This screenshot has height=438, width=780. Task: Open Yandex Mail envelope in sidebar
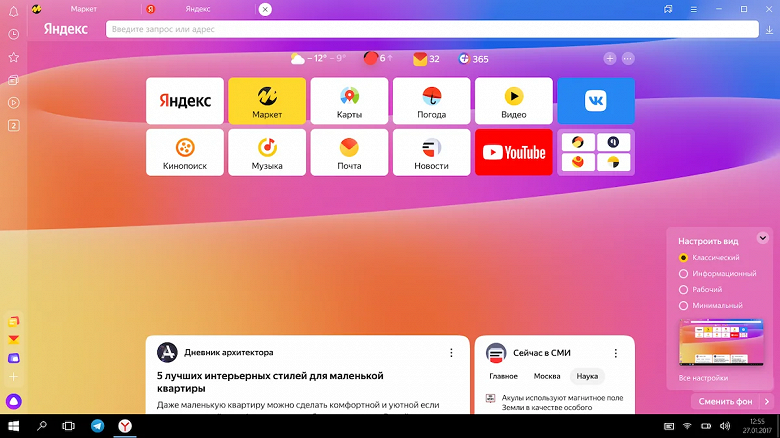coord(13,340)
